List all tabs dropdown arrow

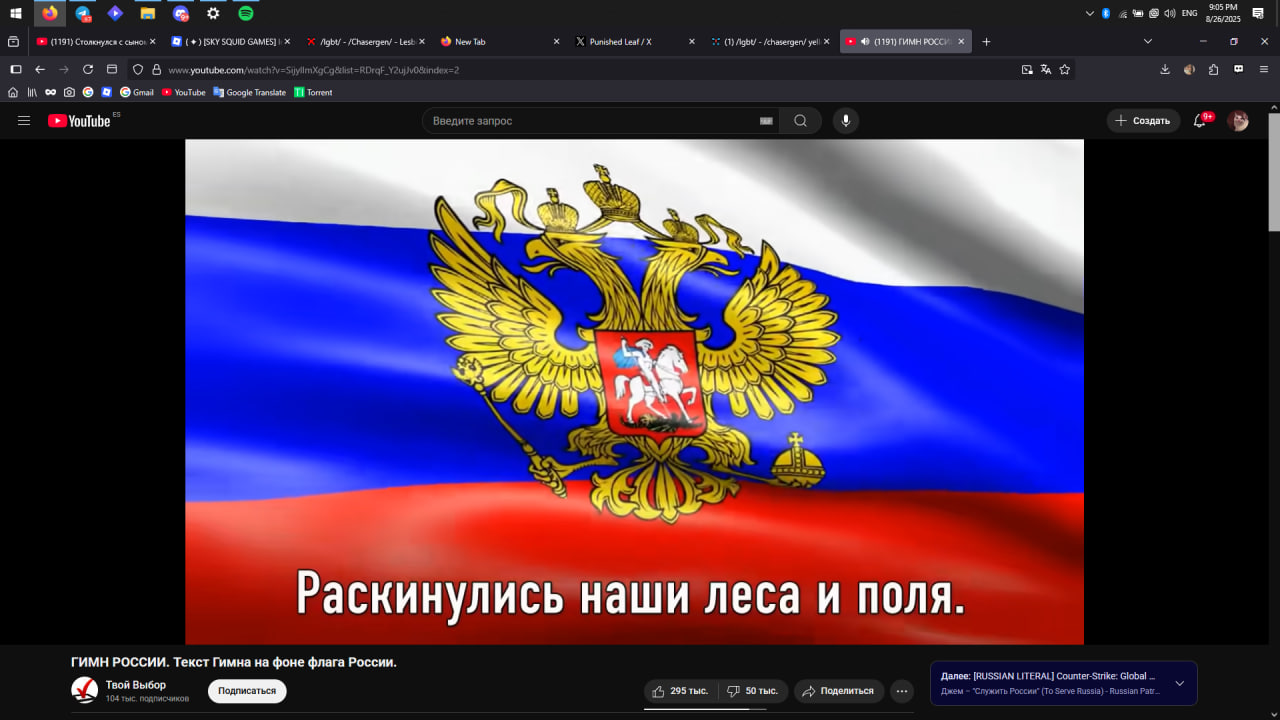[x=1148, y=42]
